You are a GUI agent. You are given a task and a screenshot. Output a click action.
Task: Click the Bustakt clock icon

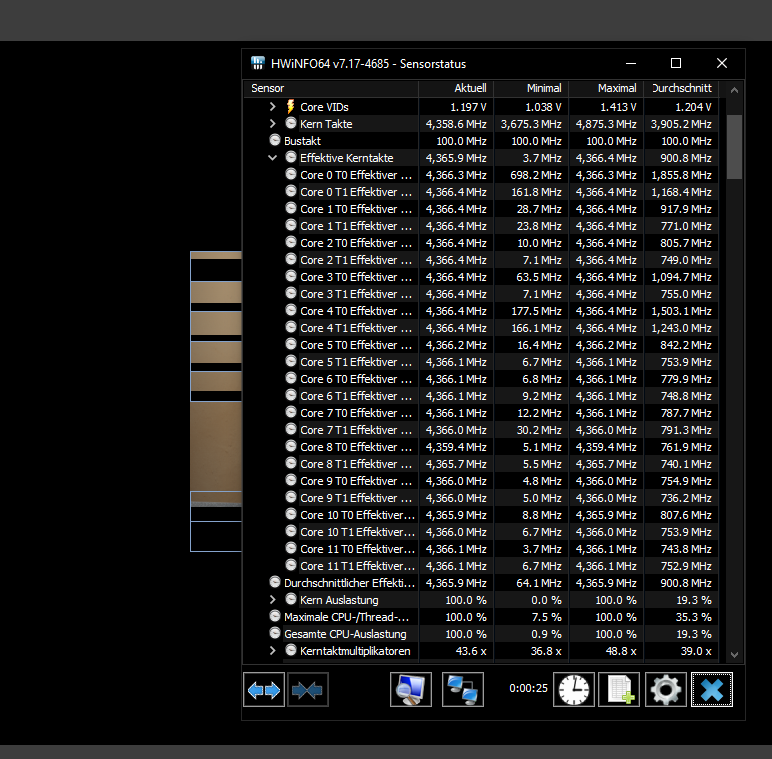(x=275, y=140)
